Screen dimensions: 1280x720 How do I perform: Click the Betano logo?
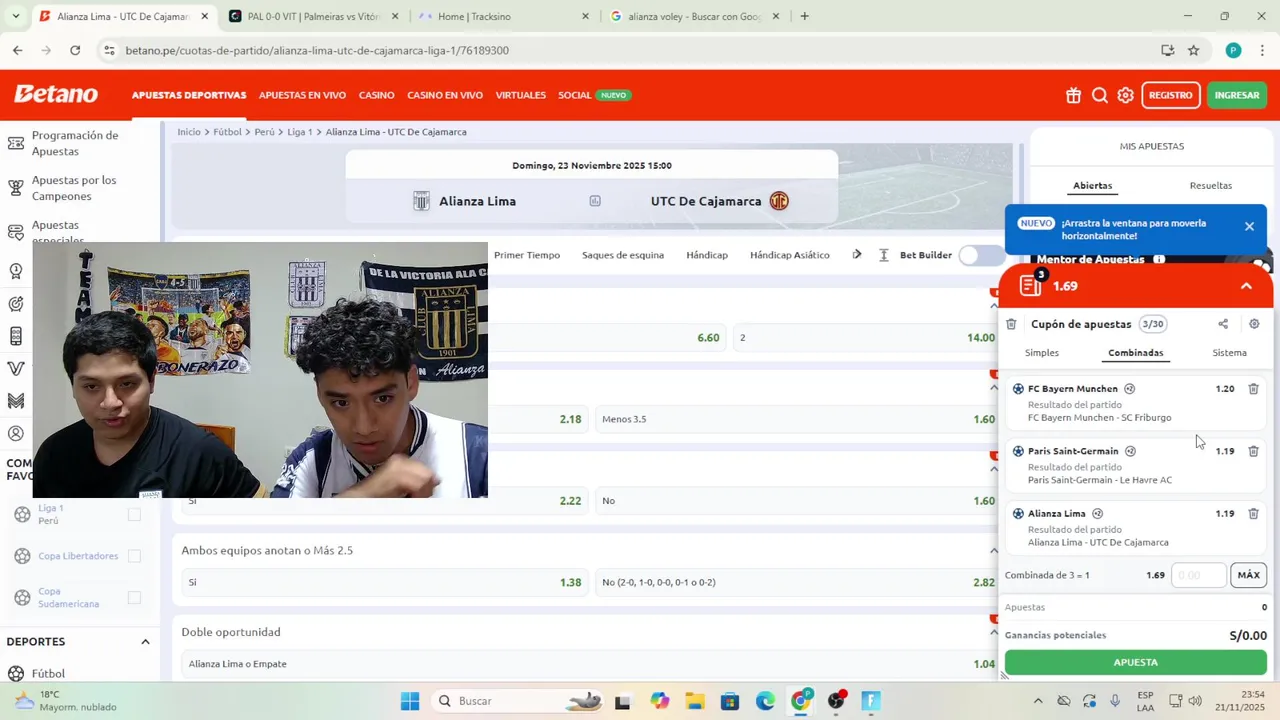pyautogui.click(x=56, y=94)
